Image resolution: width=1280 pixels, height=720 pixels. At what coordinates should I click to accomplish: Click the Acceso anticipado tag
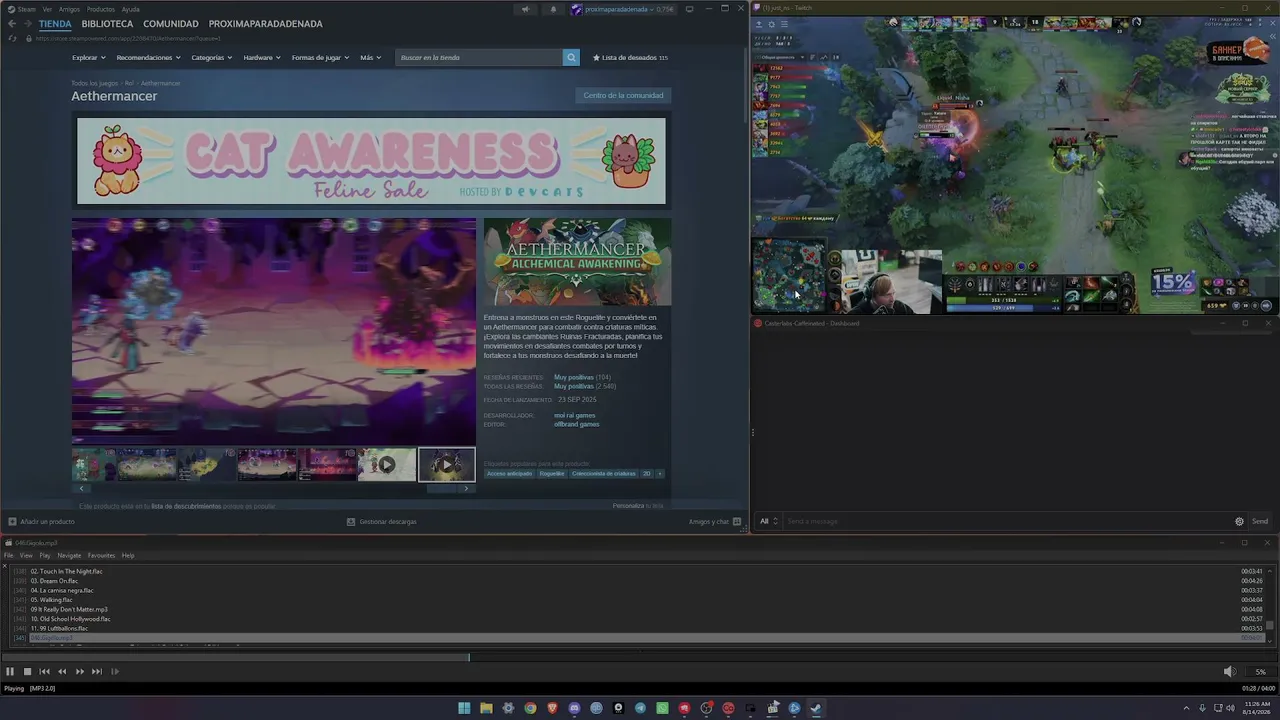[510, 474]
